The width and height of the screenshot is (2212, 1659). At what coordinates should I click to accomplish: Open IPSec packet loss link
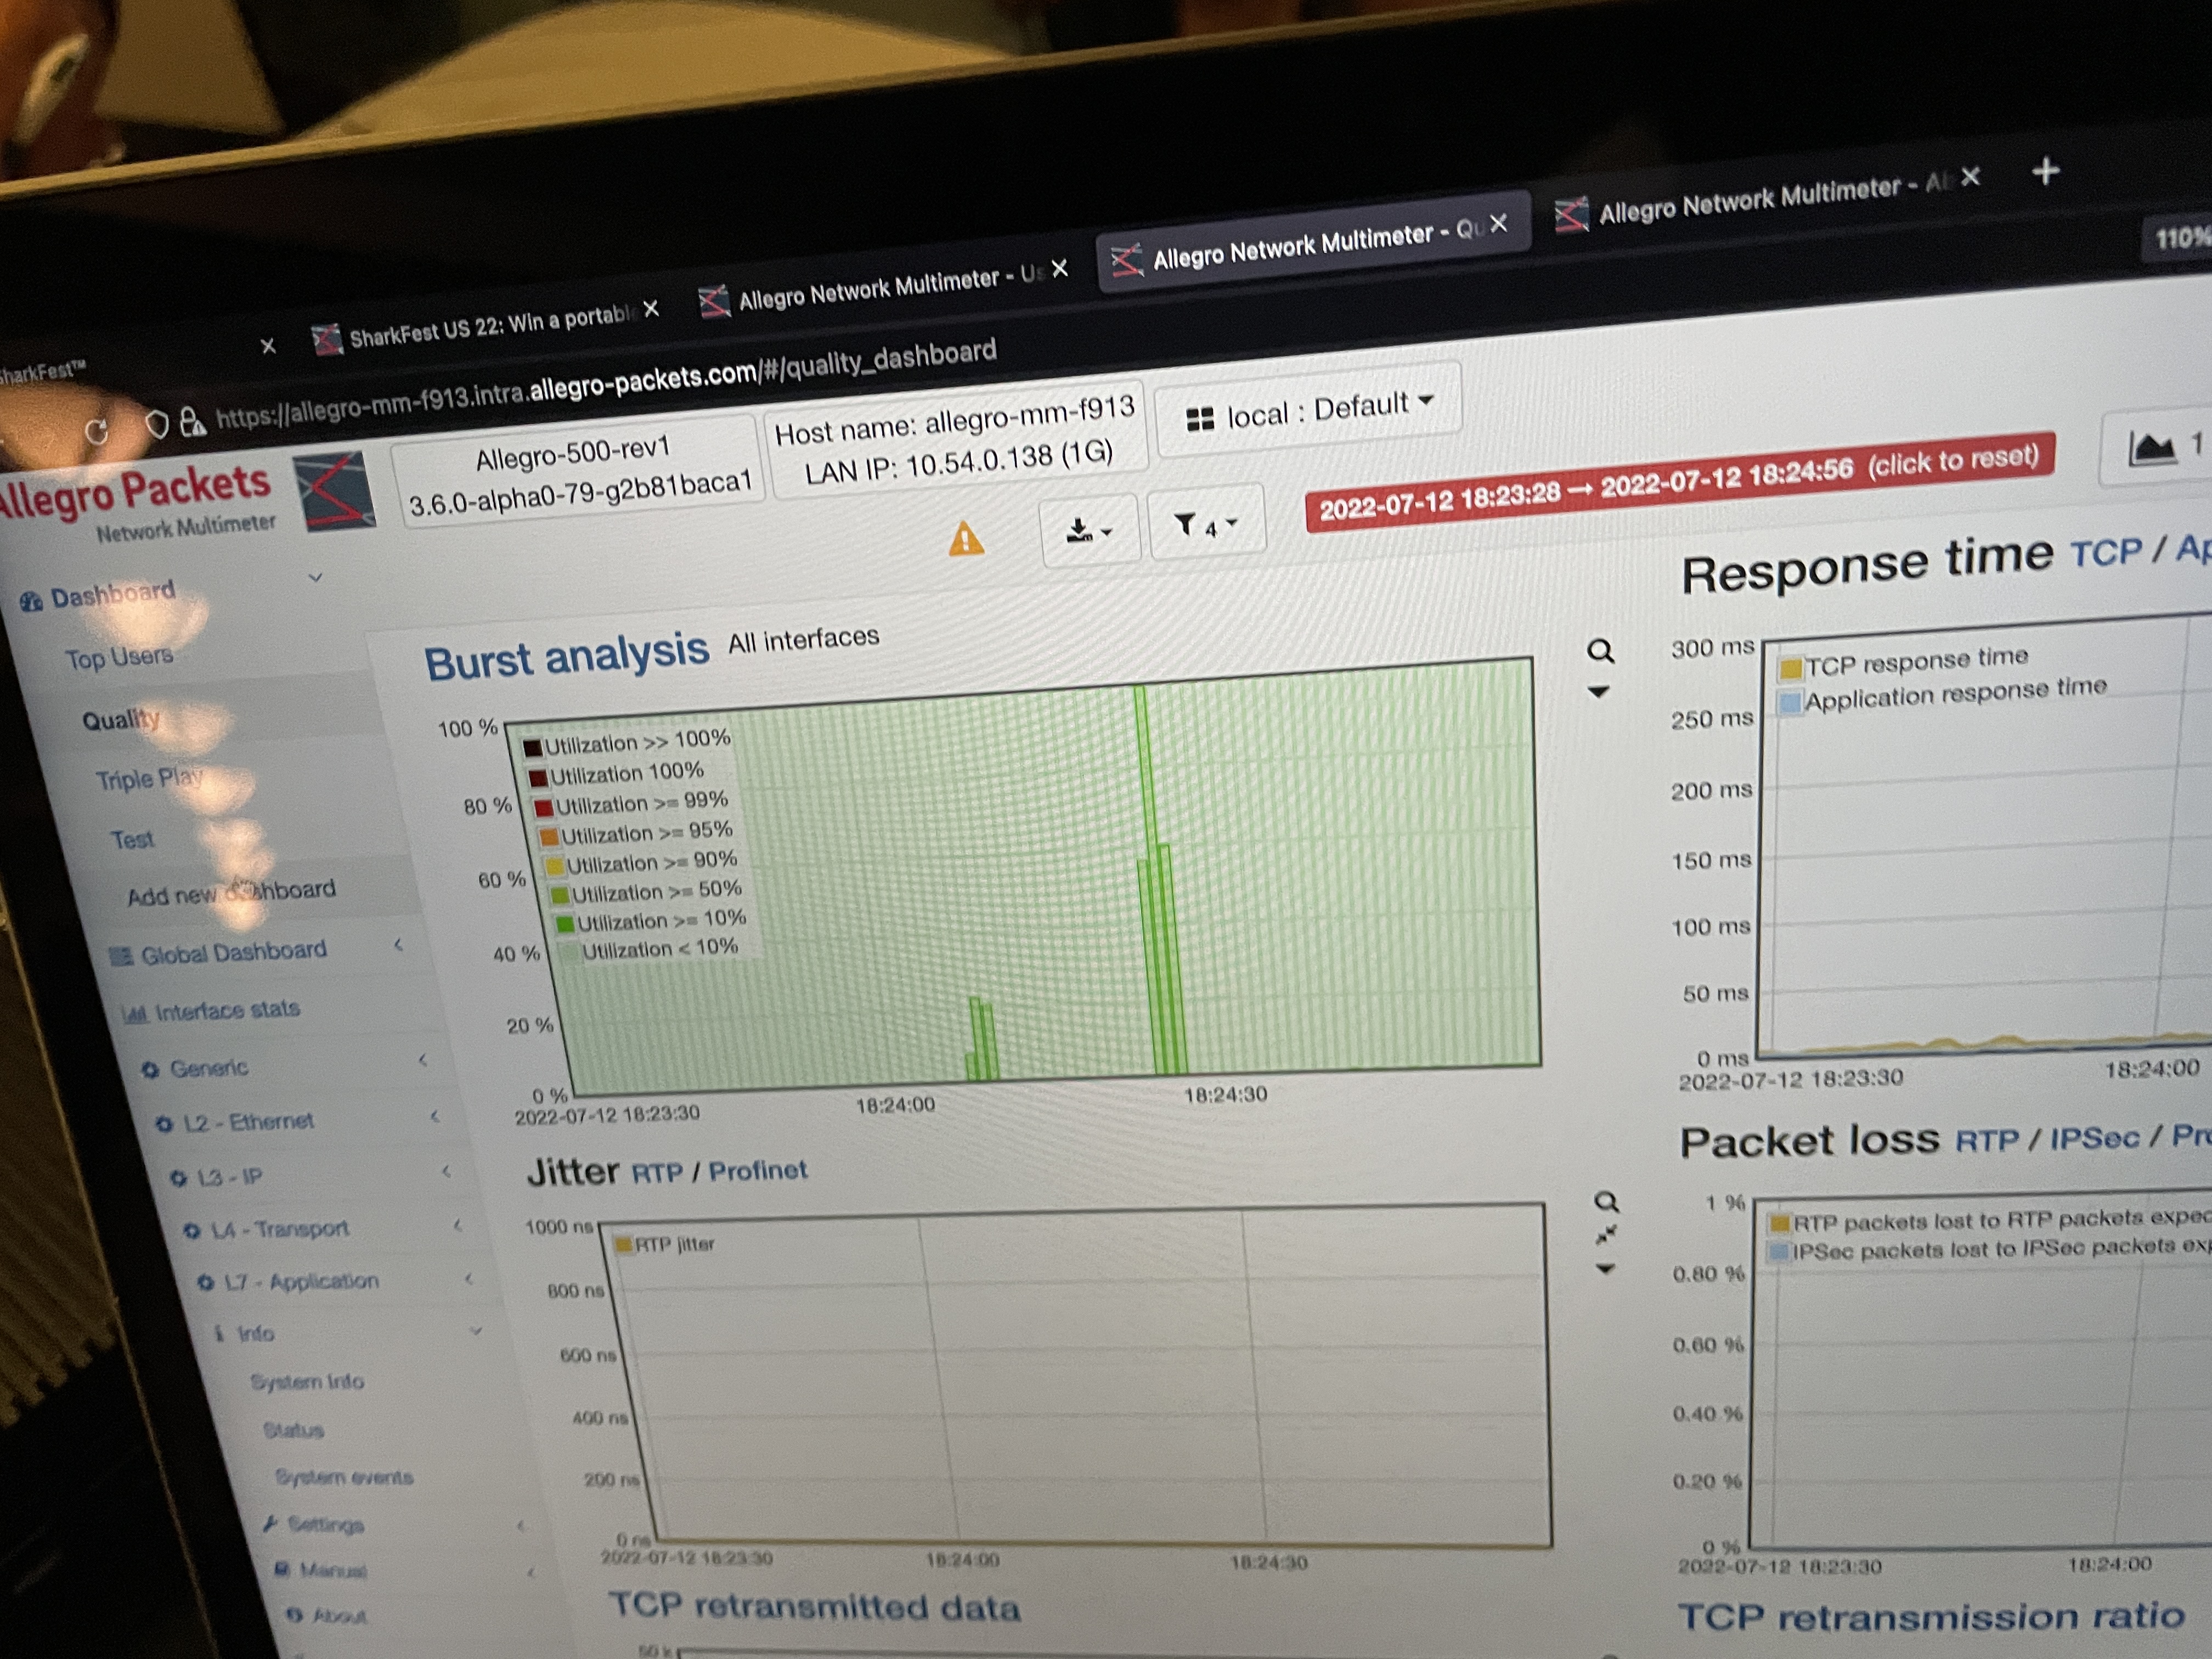click(2094, 1138)
